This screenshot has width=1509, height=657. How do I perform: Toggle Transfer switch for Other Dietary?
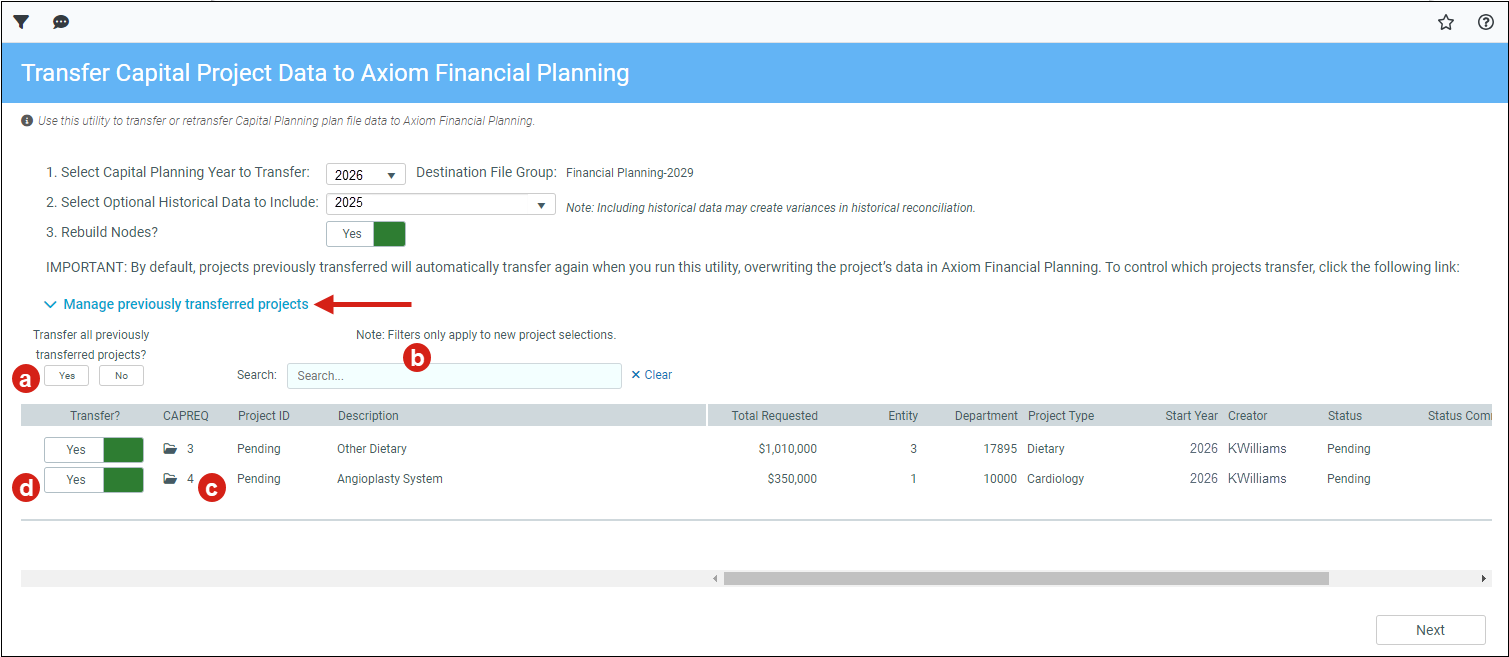[x=94, y=449]
